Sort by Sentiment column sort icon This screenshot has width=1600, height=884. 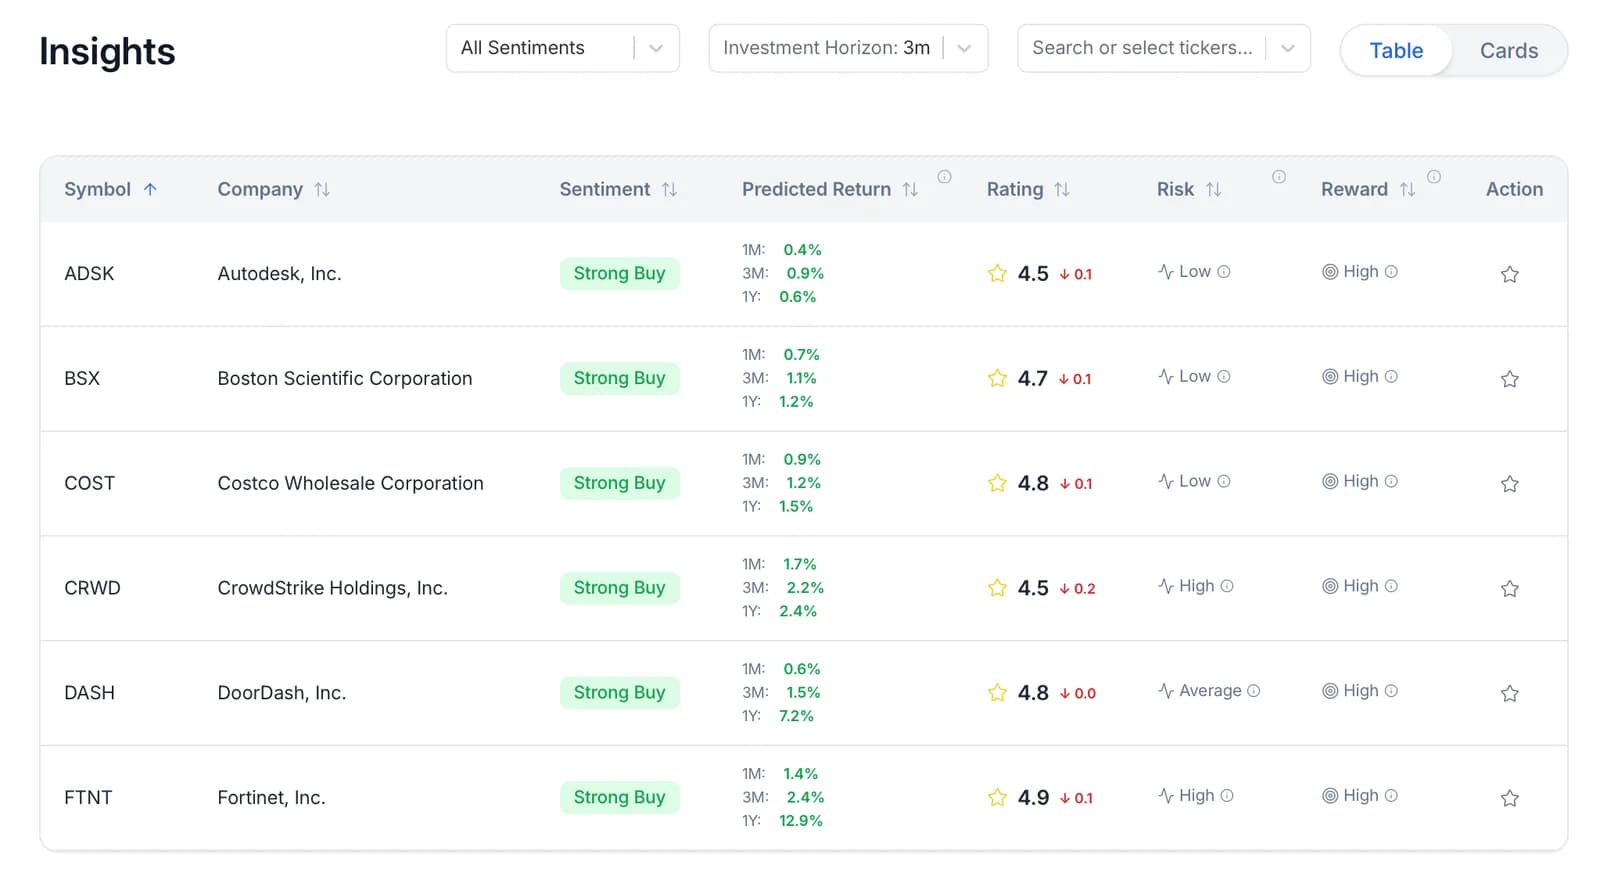point(669,189)
